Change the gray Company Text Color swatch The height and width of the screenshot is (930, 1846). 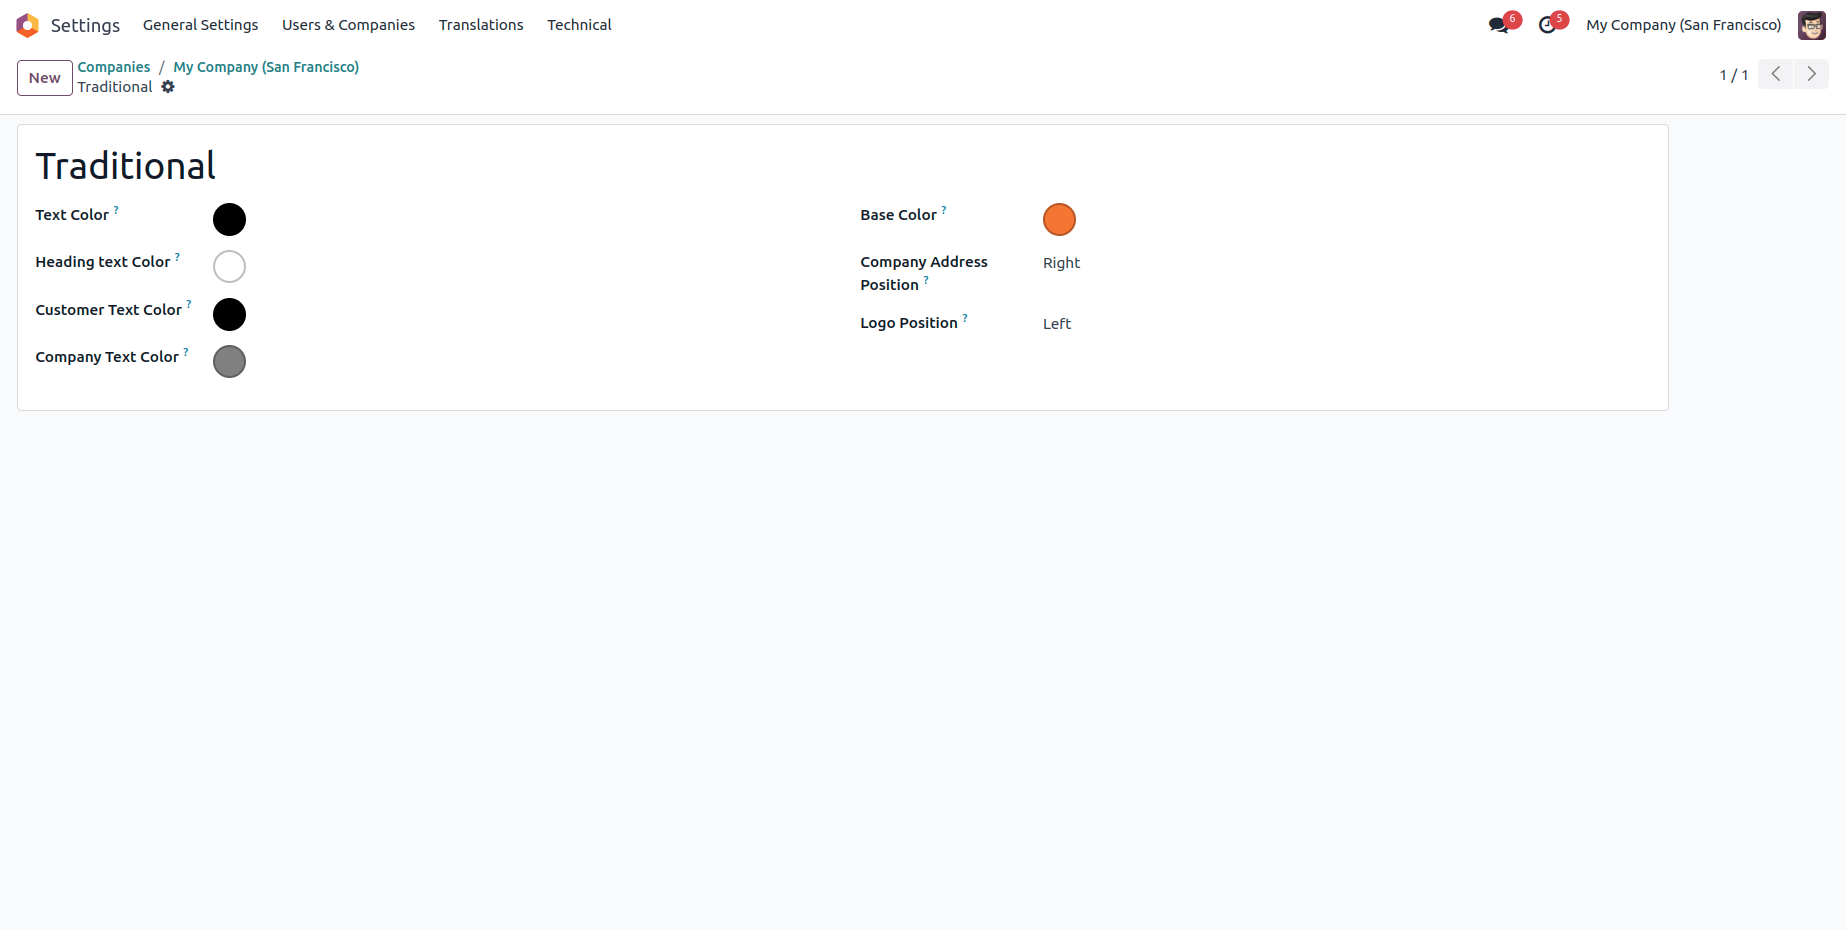[x=229, y=361]
